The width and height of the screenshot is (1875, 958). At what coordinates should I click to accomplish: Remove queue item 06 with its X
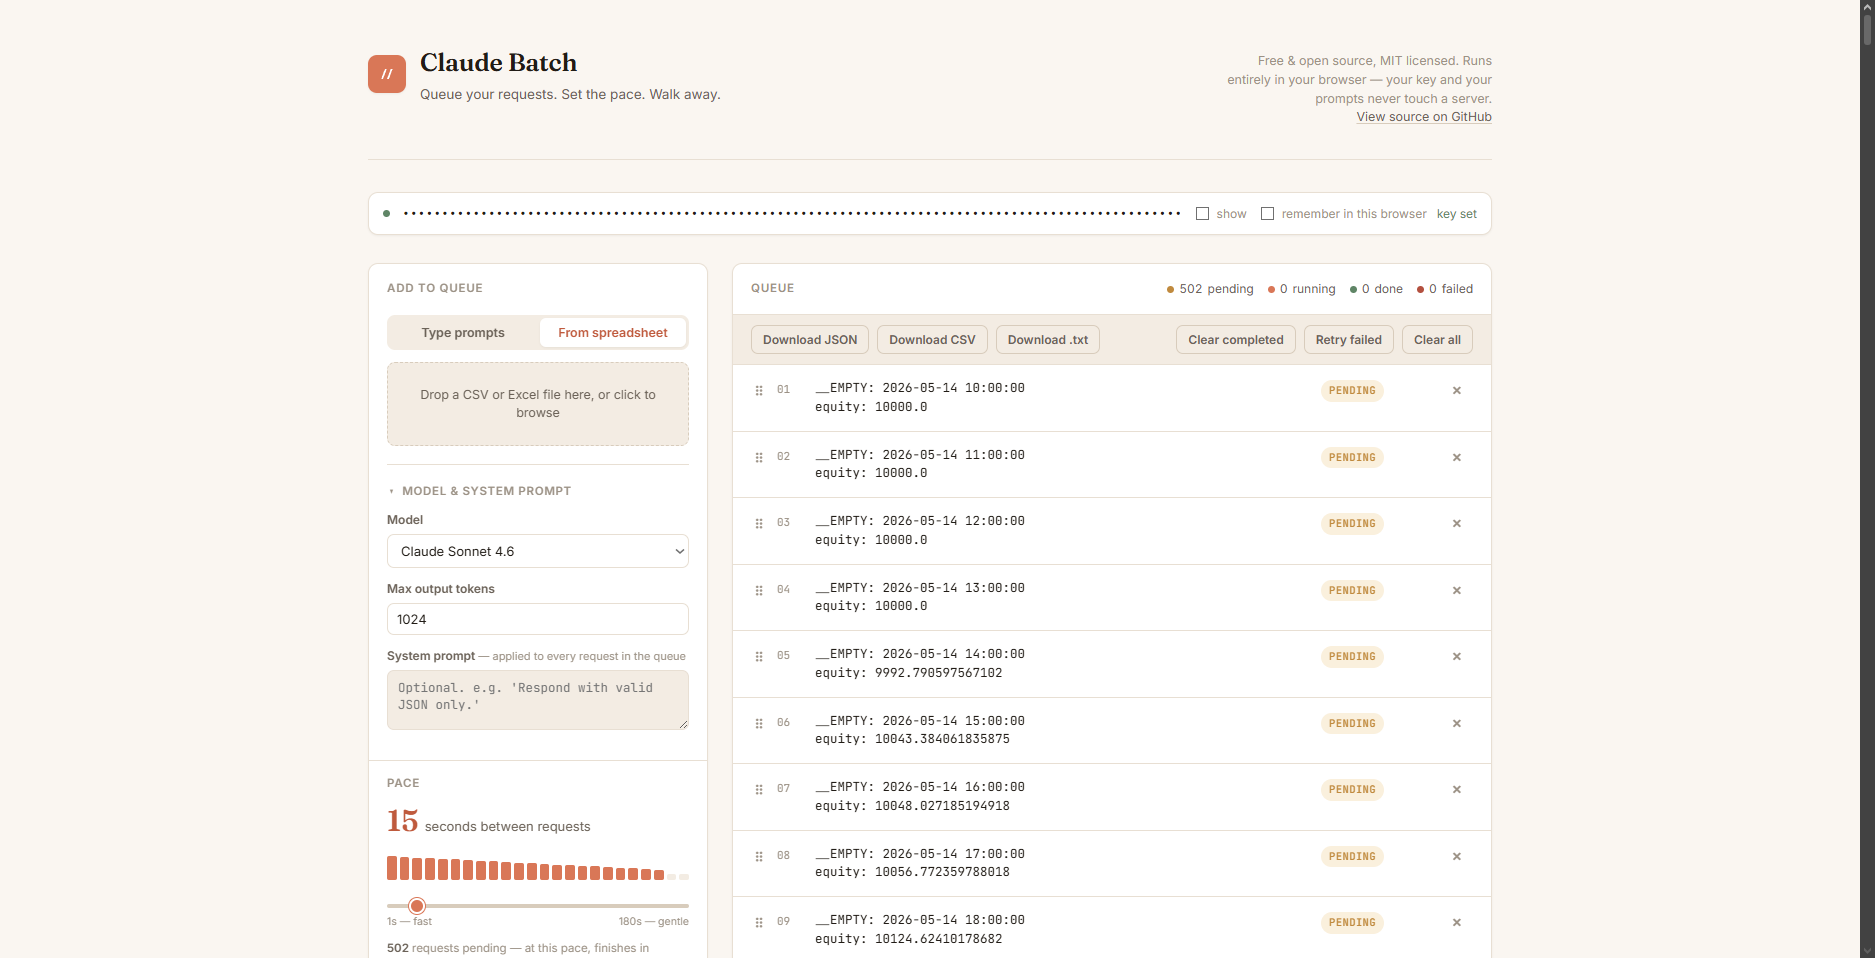(x=1457, y=724)
